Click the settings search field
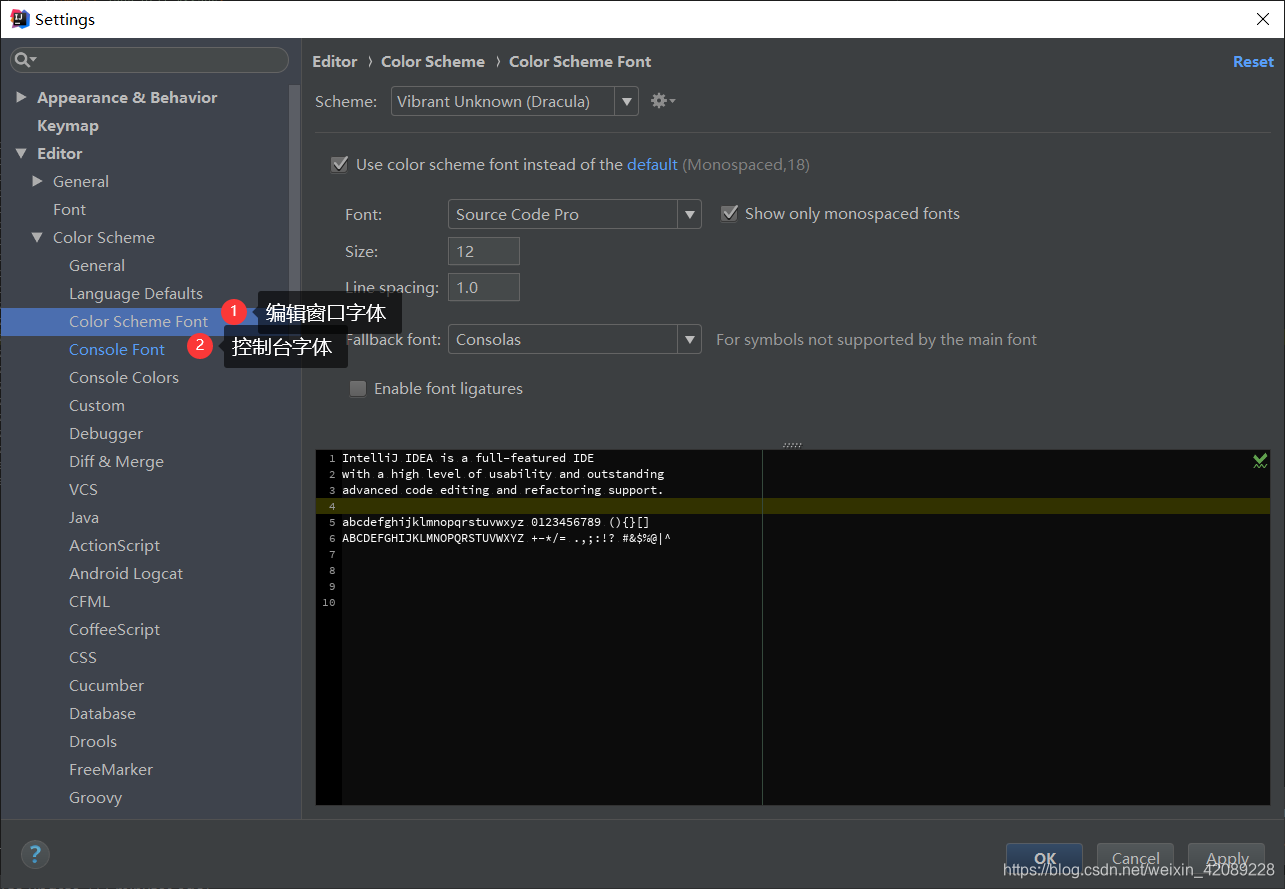 [149, 60]
